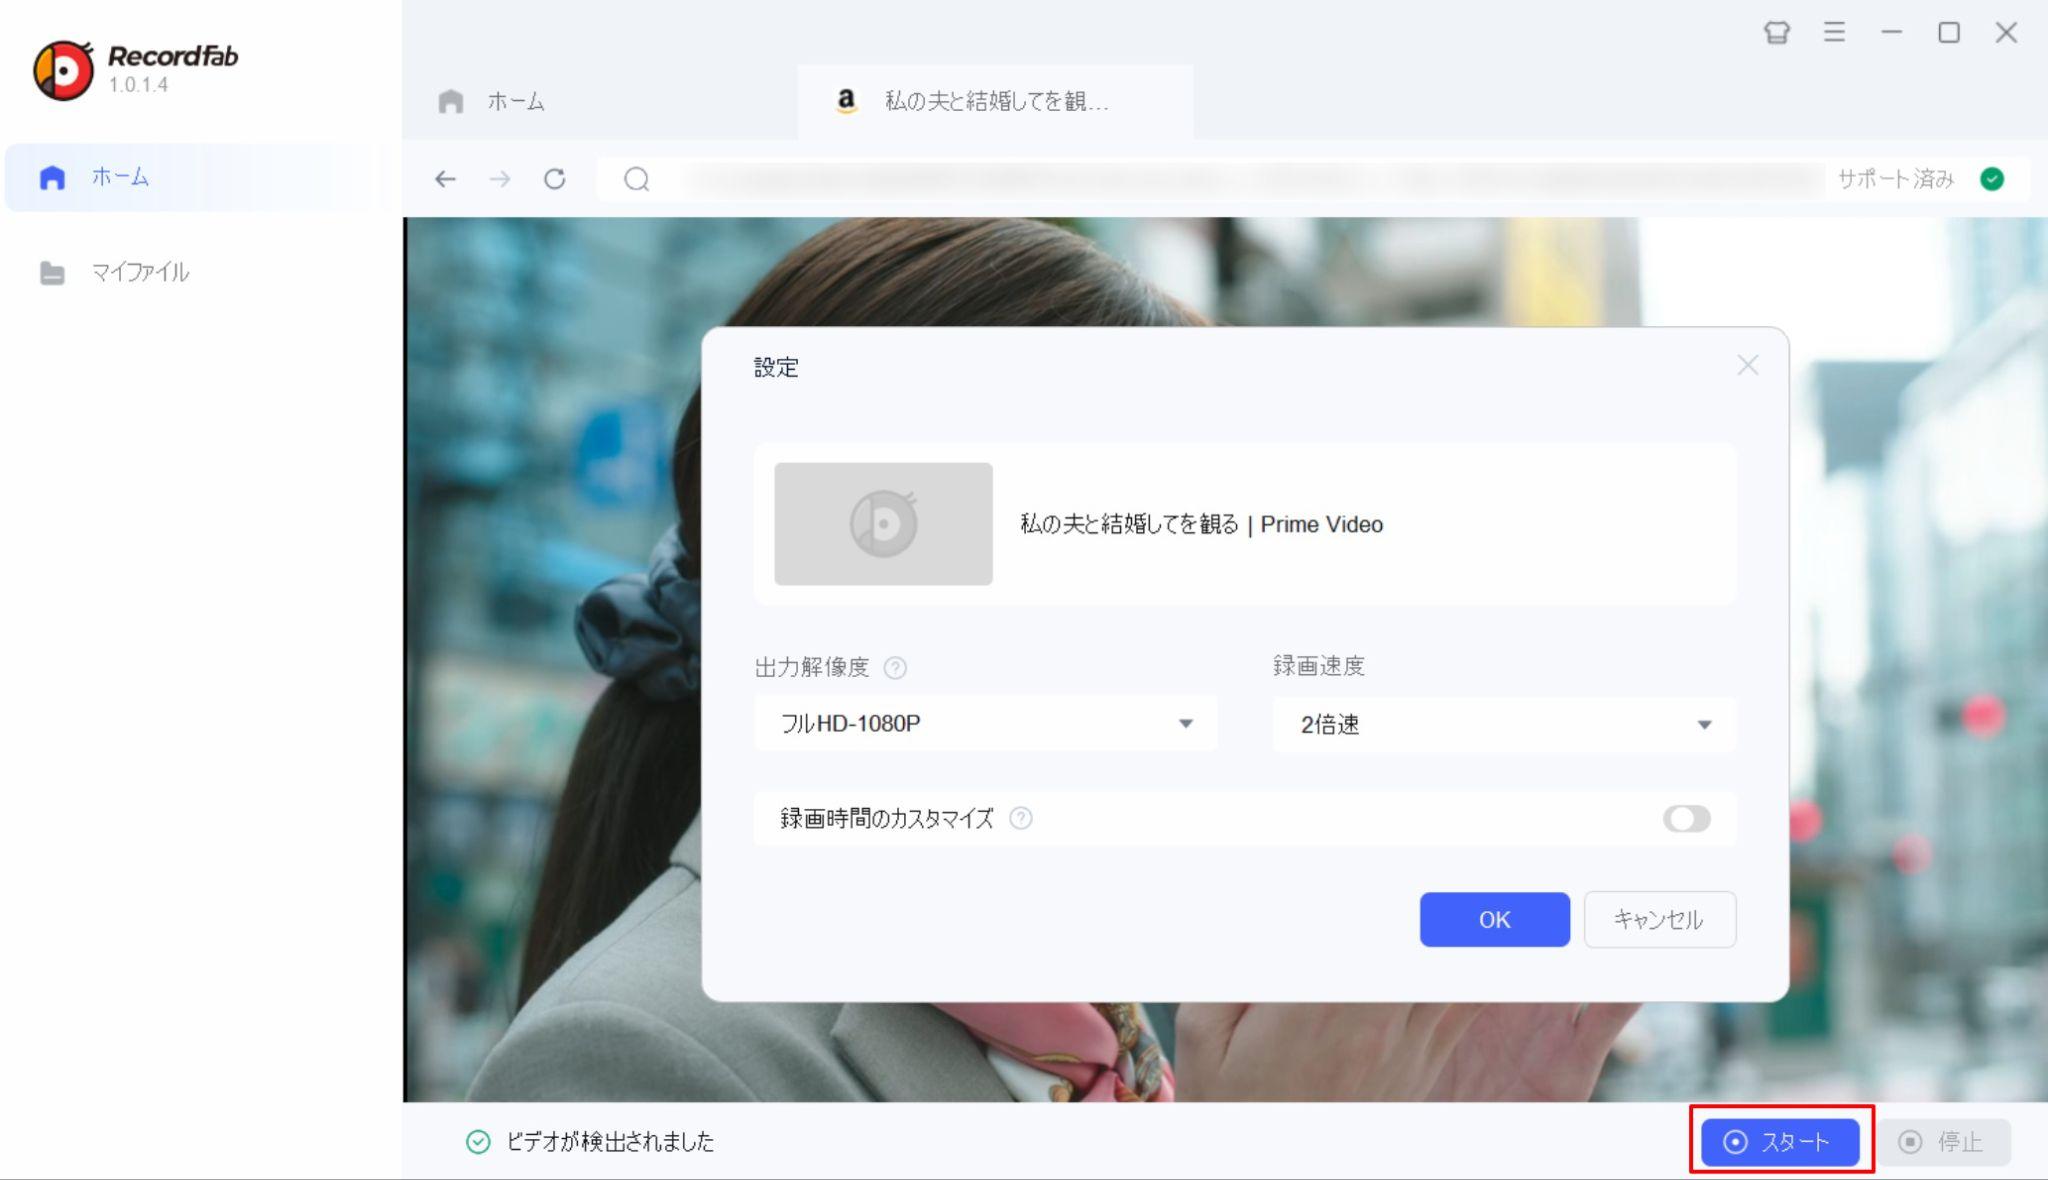Select the 私の夫と結婚してを観 Amazon tab
2048x1180 pixels.
pos(995,101)
